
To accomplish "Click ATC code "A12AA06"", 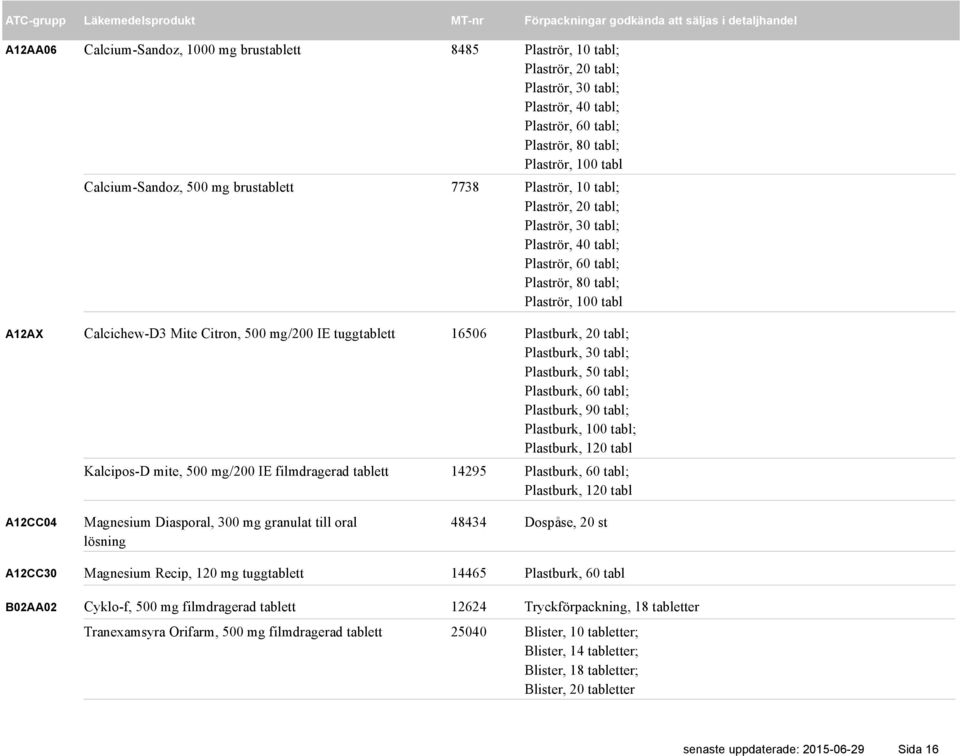I will pyautogui.click(x=31, y=50).
